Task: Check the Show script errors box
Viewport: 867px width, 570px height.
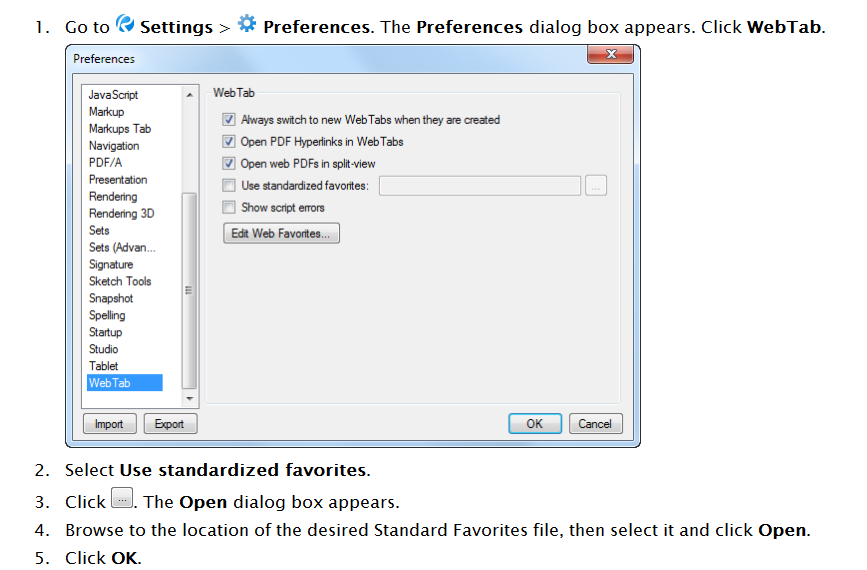Action: pyautogui.click(x=229, y=207)
